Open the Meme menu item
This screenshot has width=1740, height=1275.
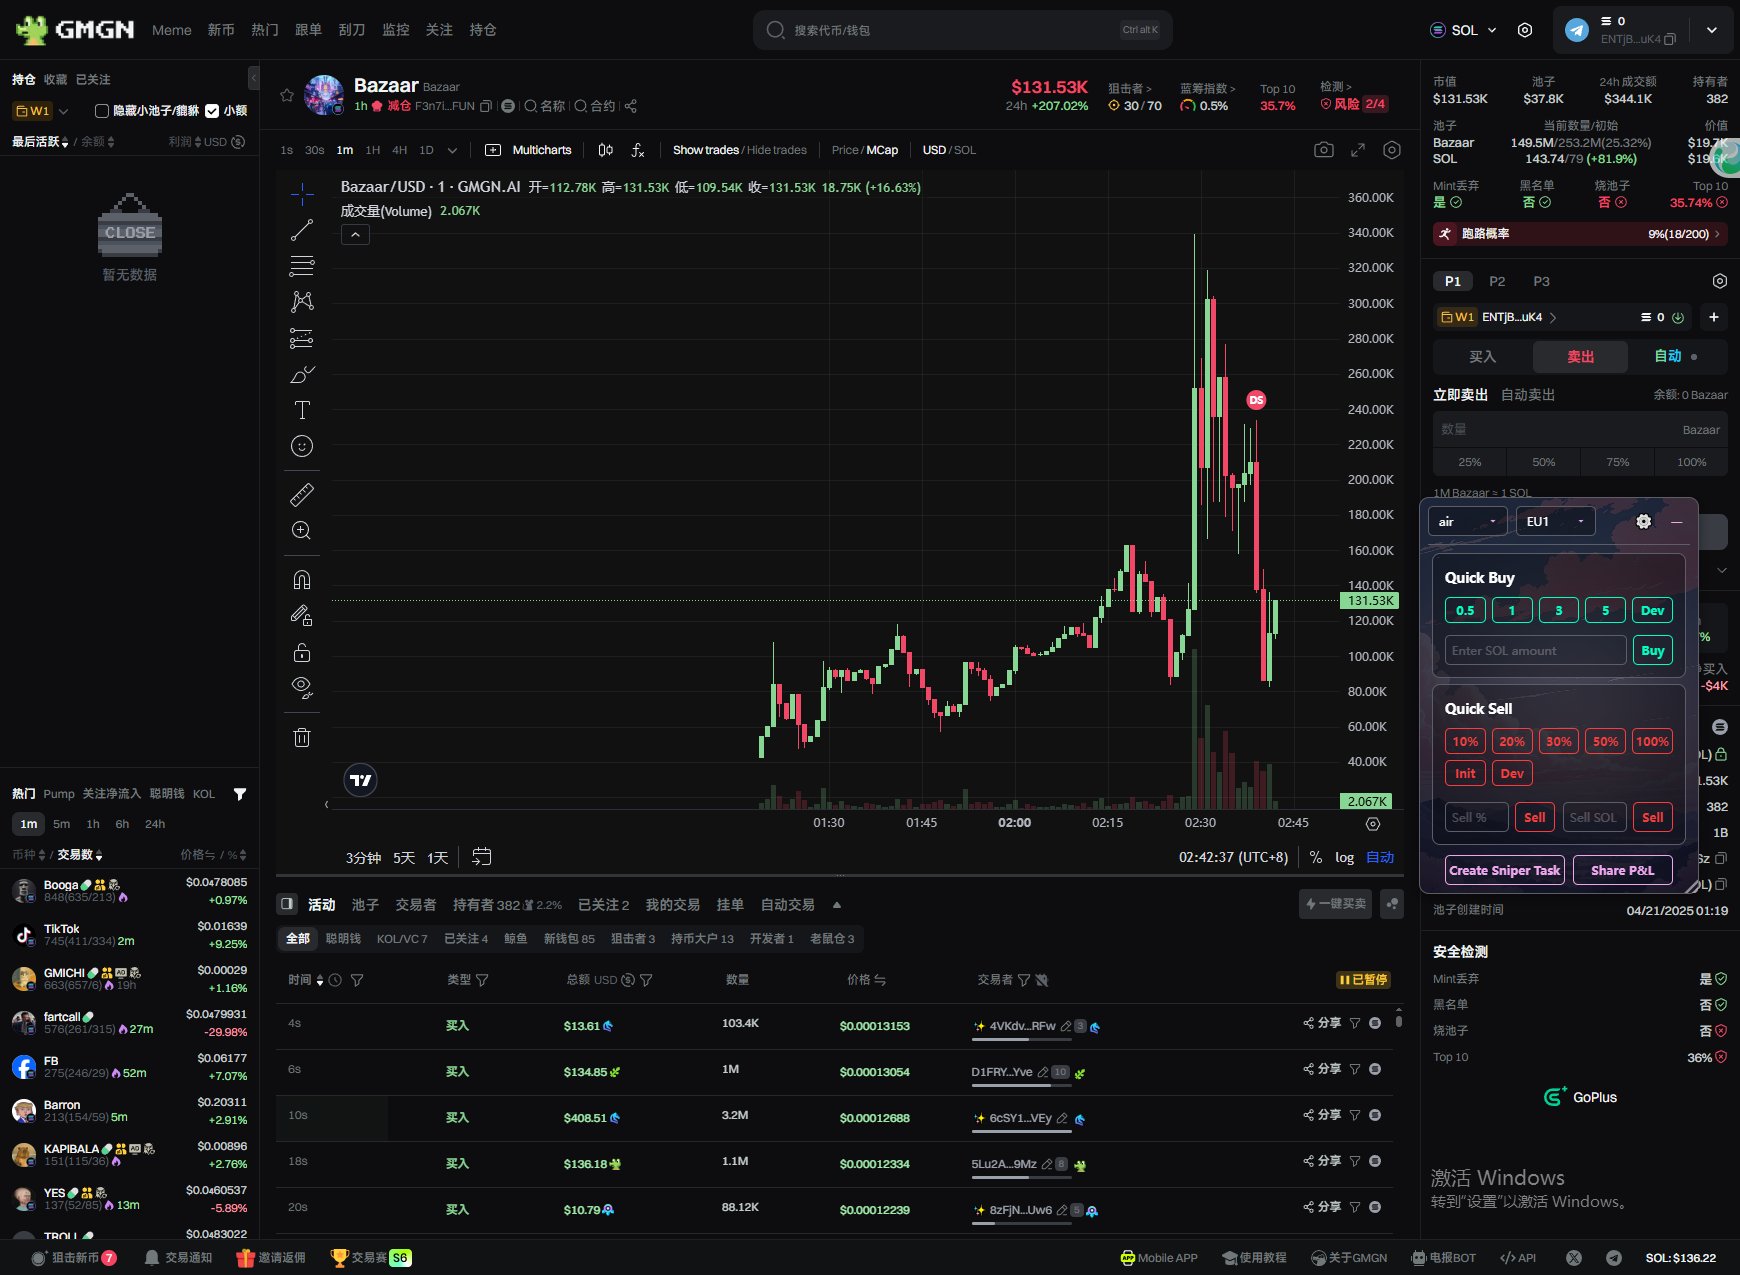(x=172, y=30)
